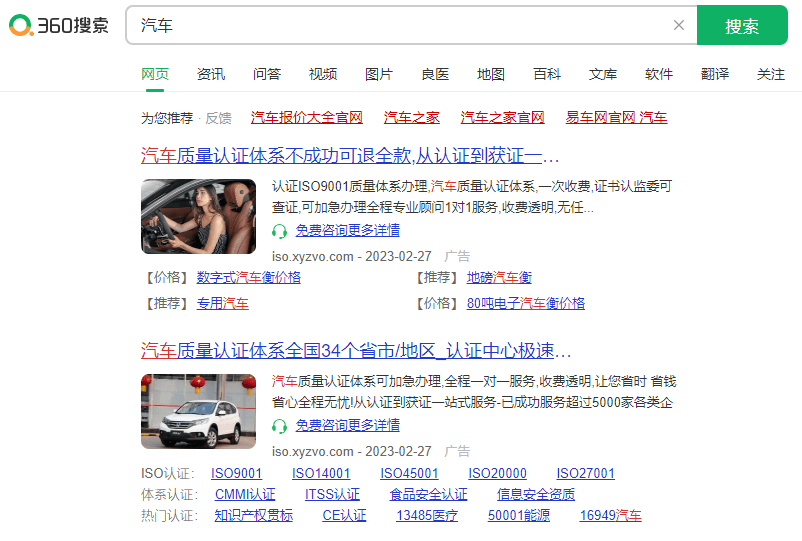Screen dimensions: 802x541
Task: Open the 信息安全资质 link
Action: click(x=536, y=494)
